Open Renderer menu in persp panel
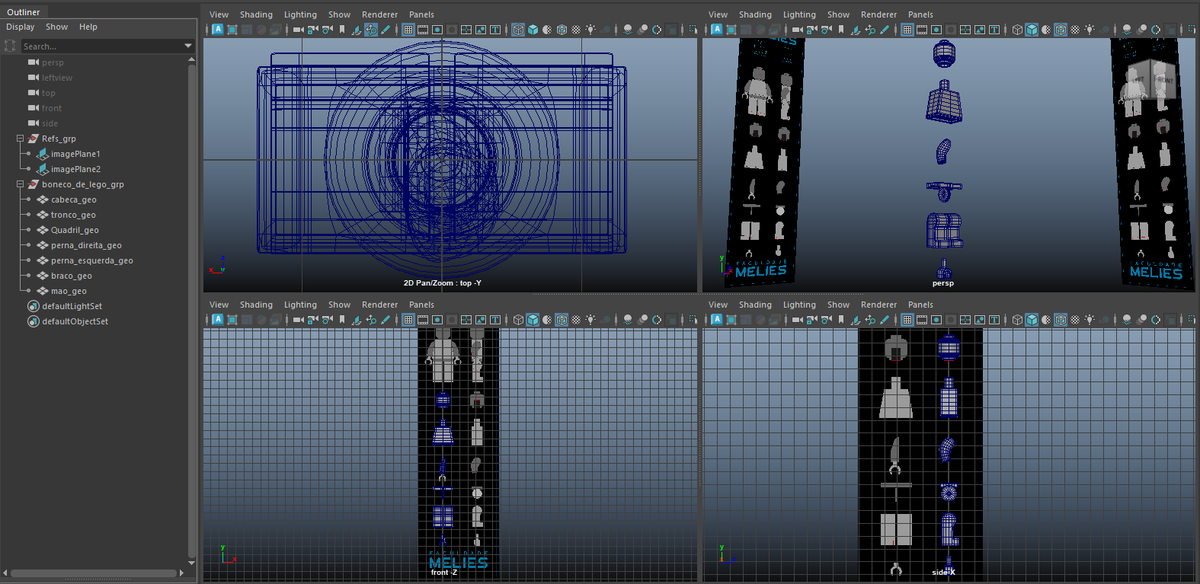1200x584 pixels. point(879,15)
